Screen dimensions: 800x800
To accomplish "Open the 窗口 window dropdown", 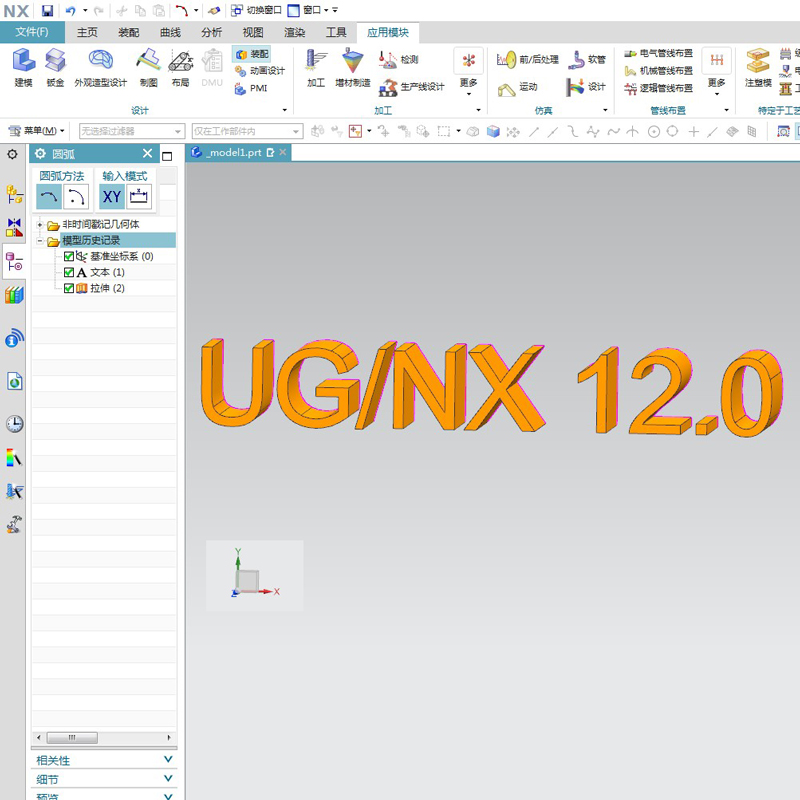I will [308, 10].
